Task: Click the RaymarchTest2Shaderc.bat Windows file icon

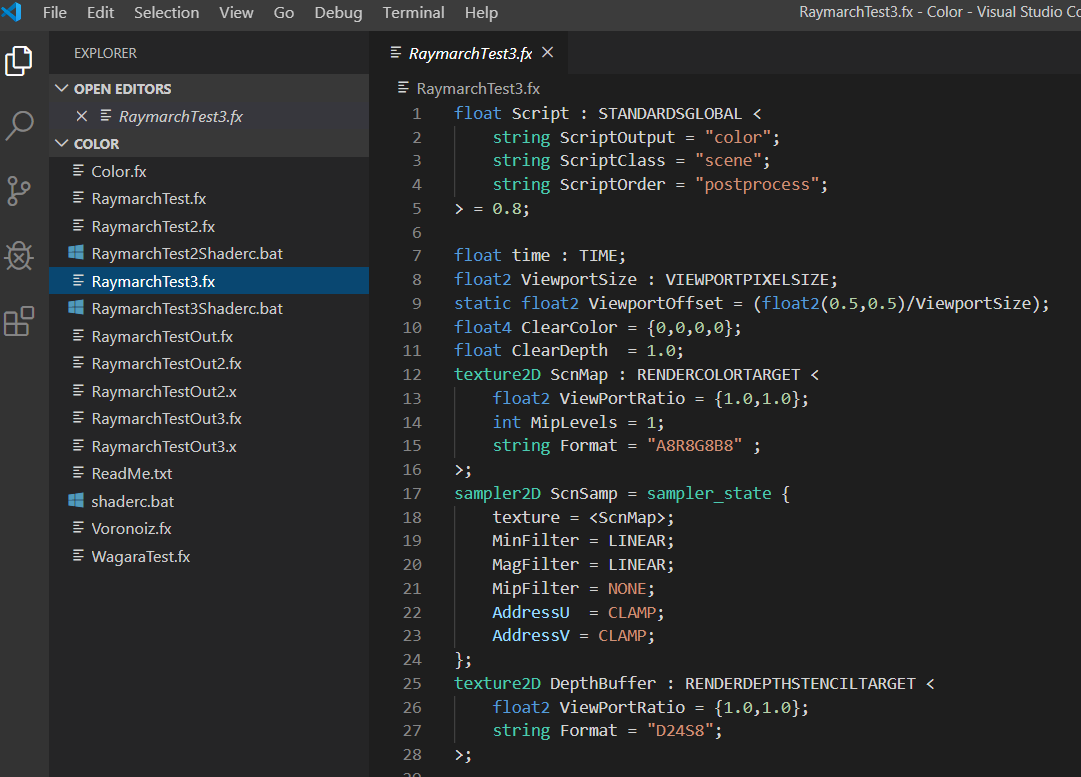Action: coord(77,253)
